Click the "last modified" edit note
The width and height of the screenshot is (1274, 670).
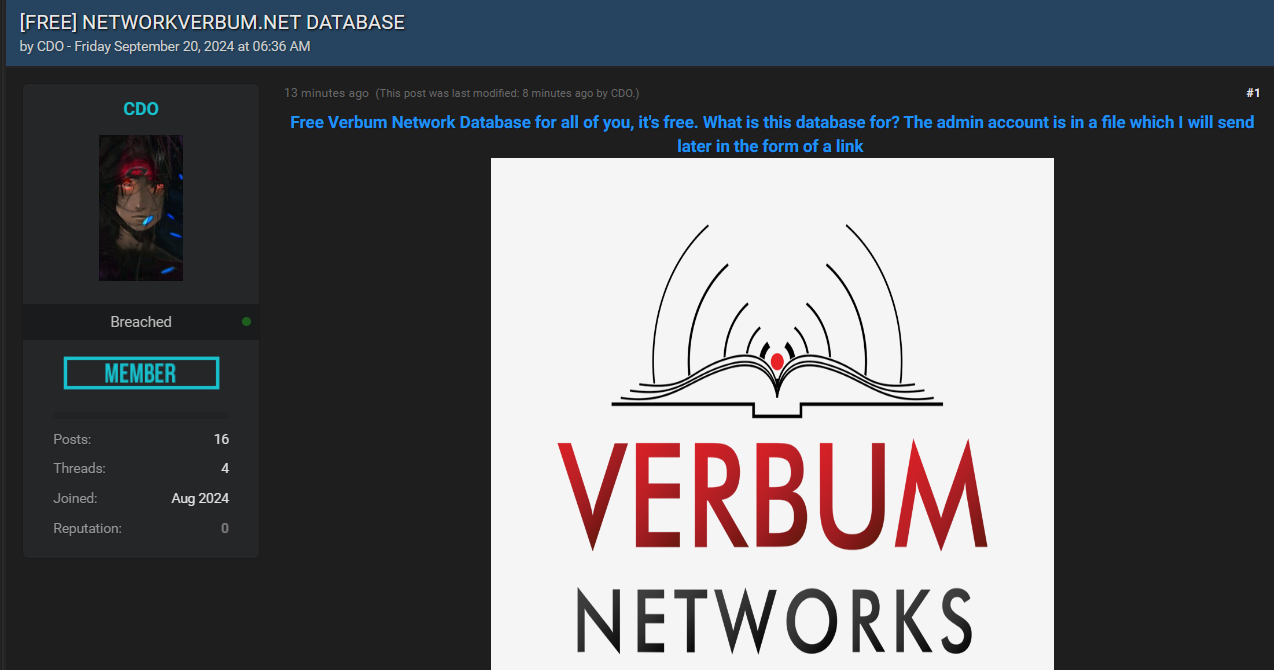click(507, 93)
